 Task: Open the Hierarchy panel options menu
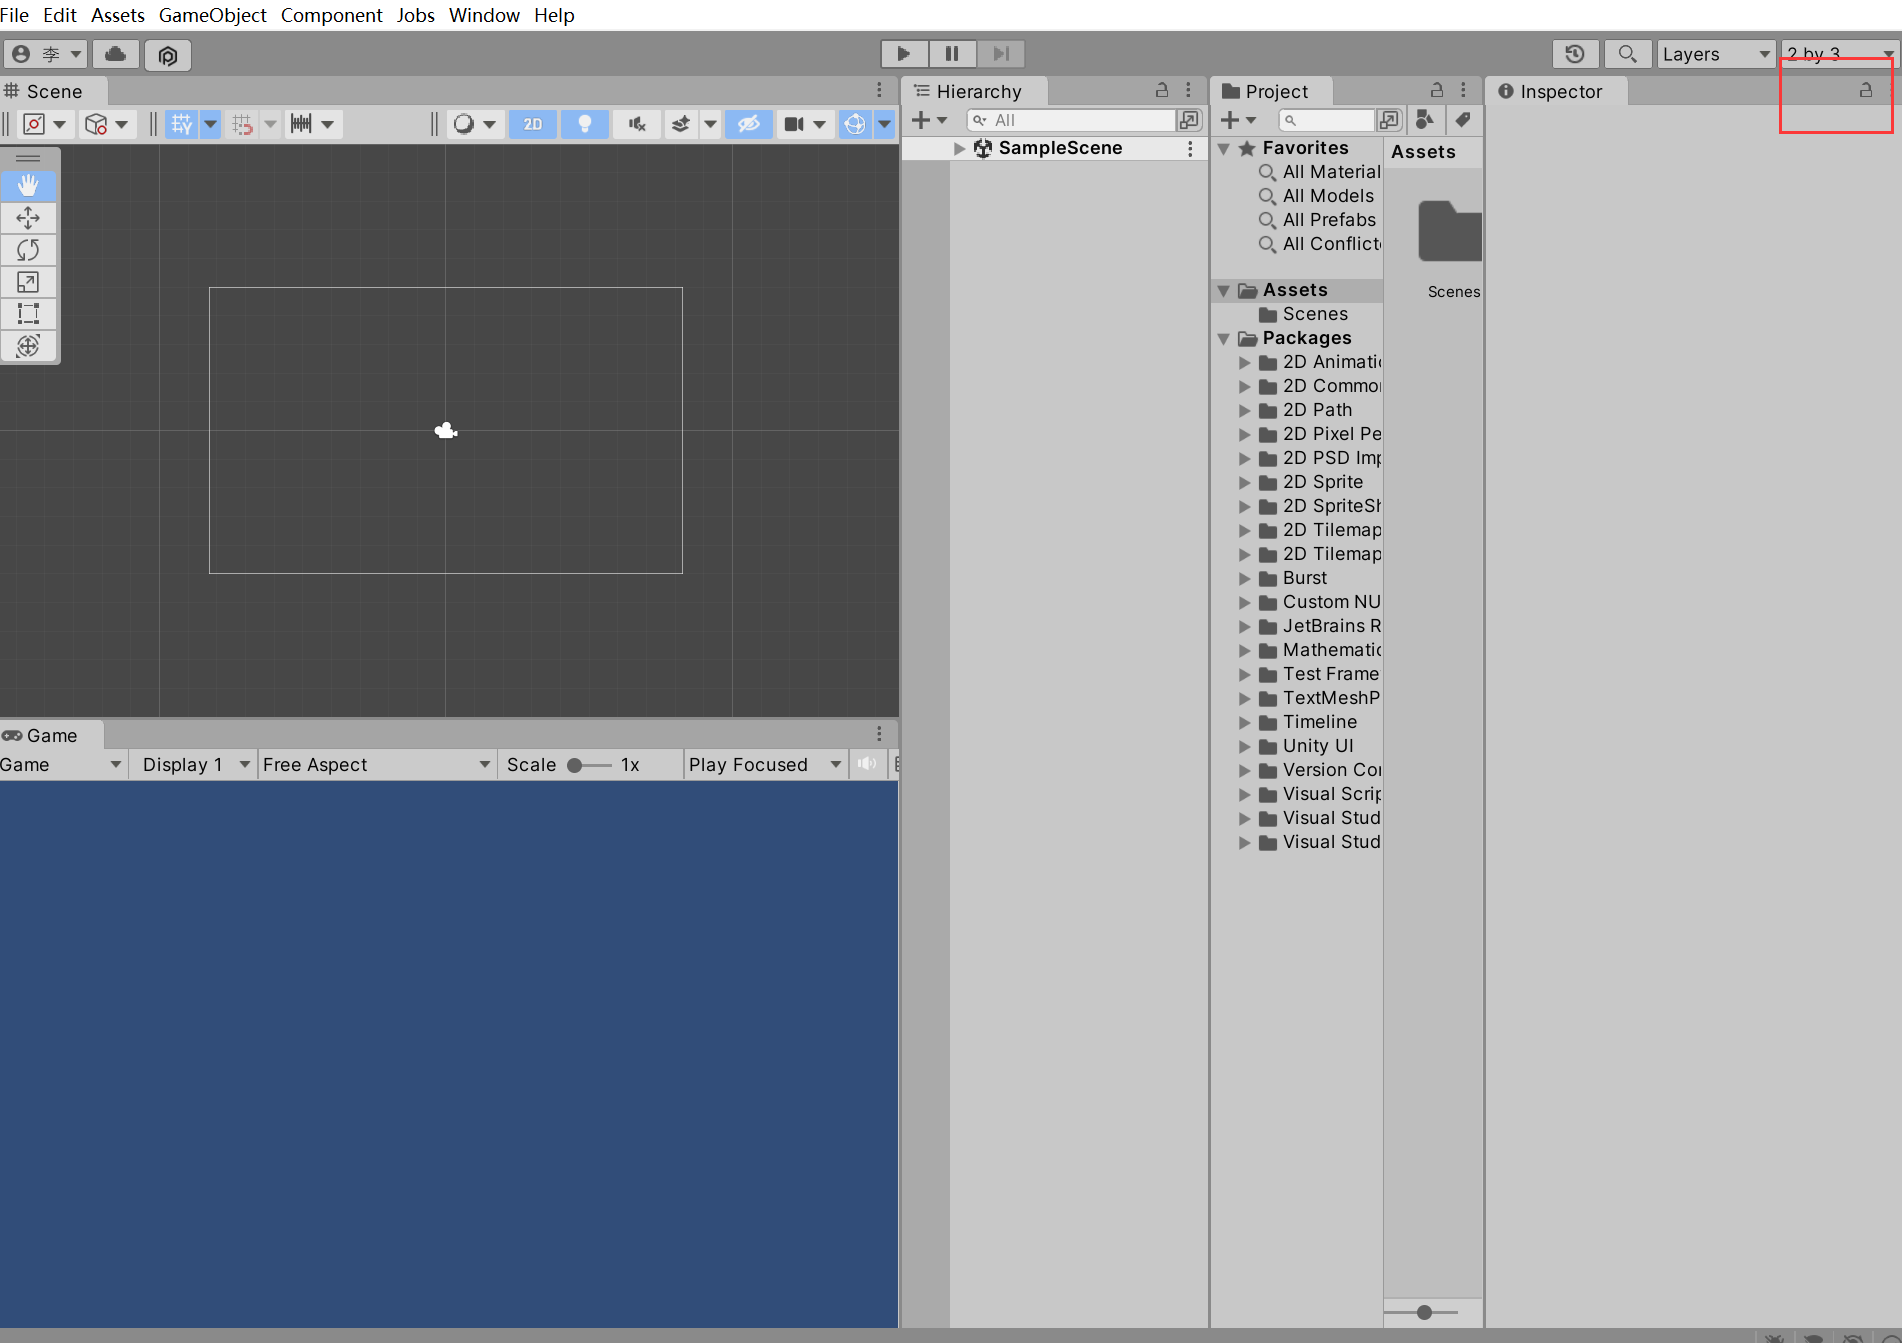point(1188,90)
